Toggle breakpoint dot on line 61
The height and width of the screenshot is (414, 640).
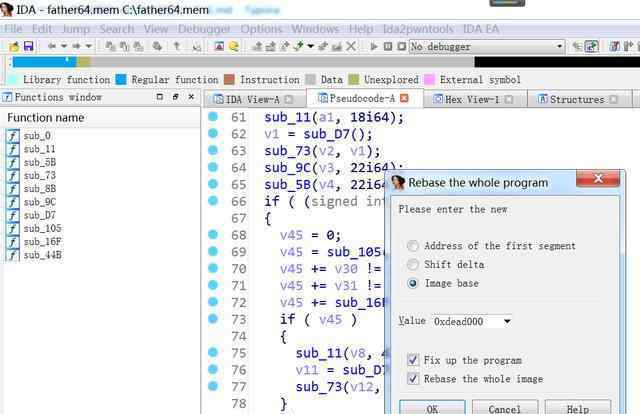point(212,117)
